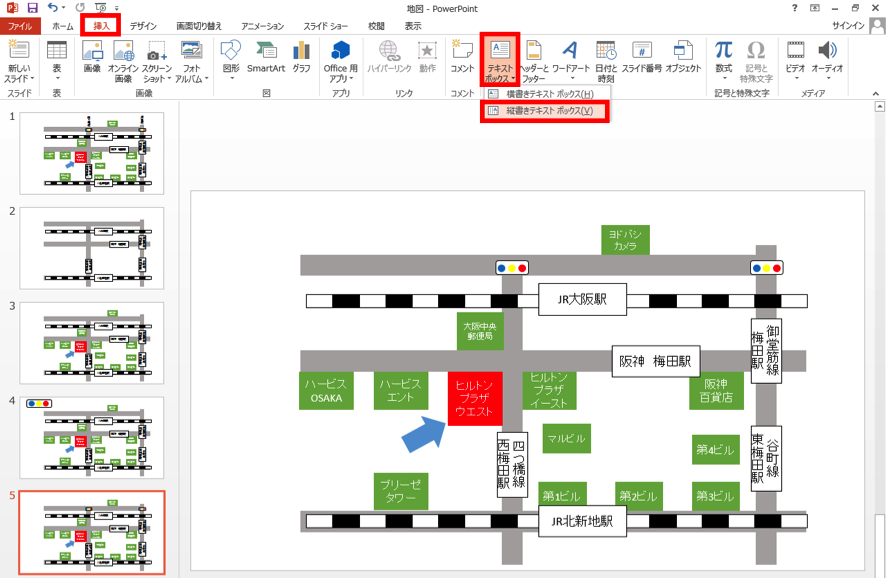This screenshot has width=886, height=579.
Task: Expand the 新しいスライド dropdown arrow
Action: click(x=32, y=79)
